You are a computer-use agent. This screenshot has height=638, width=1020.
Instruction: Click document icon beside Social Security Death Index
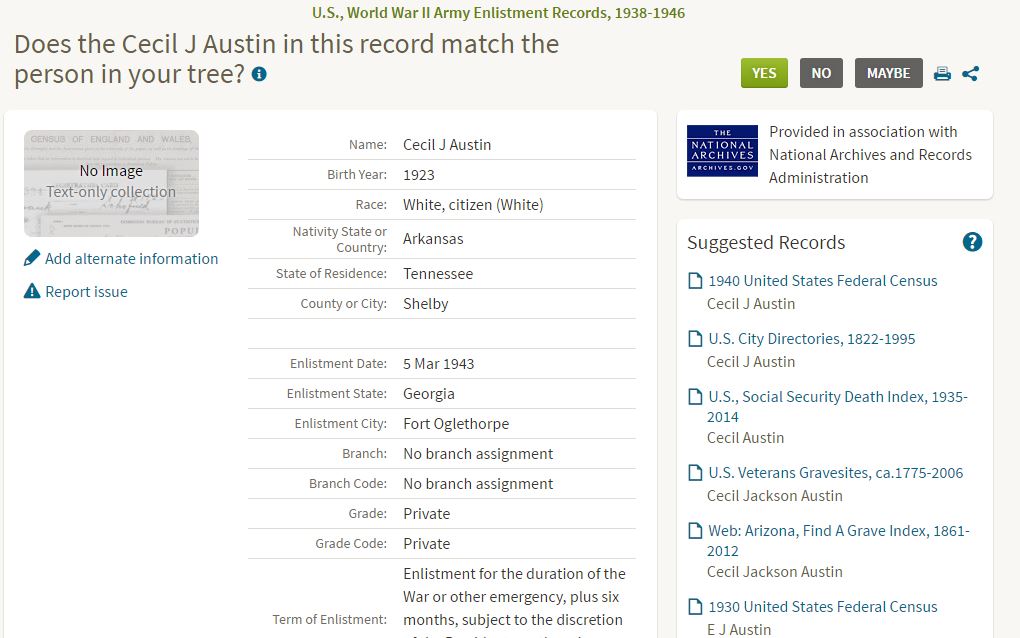695,396
